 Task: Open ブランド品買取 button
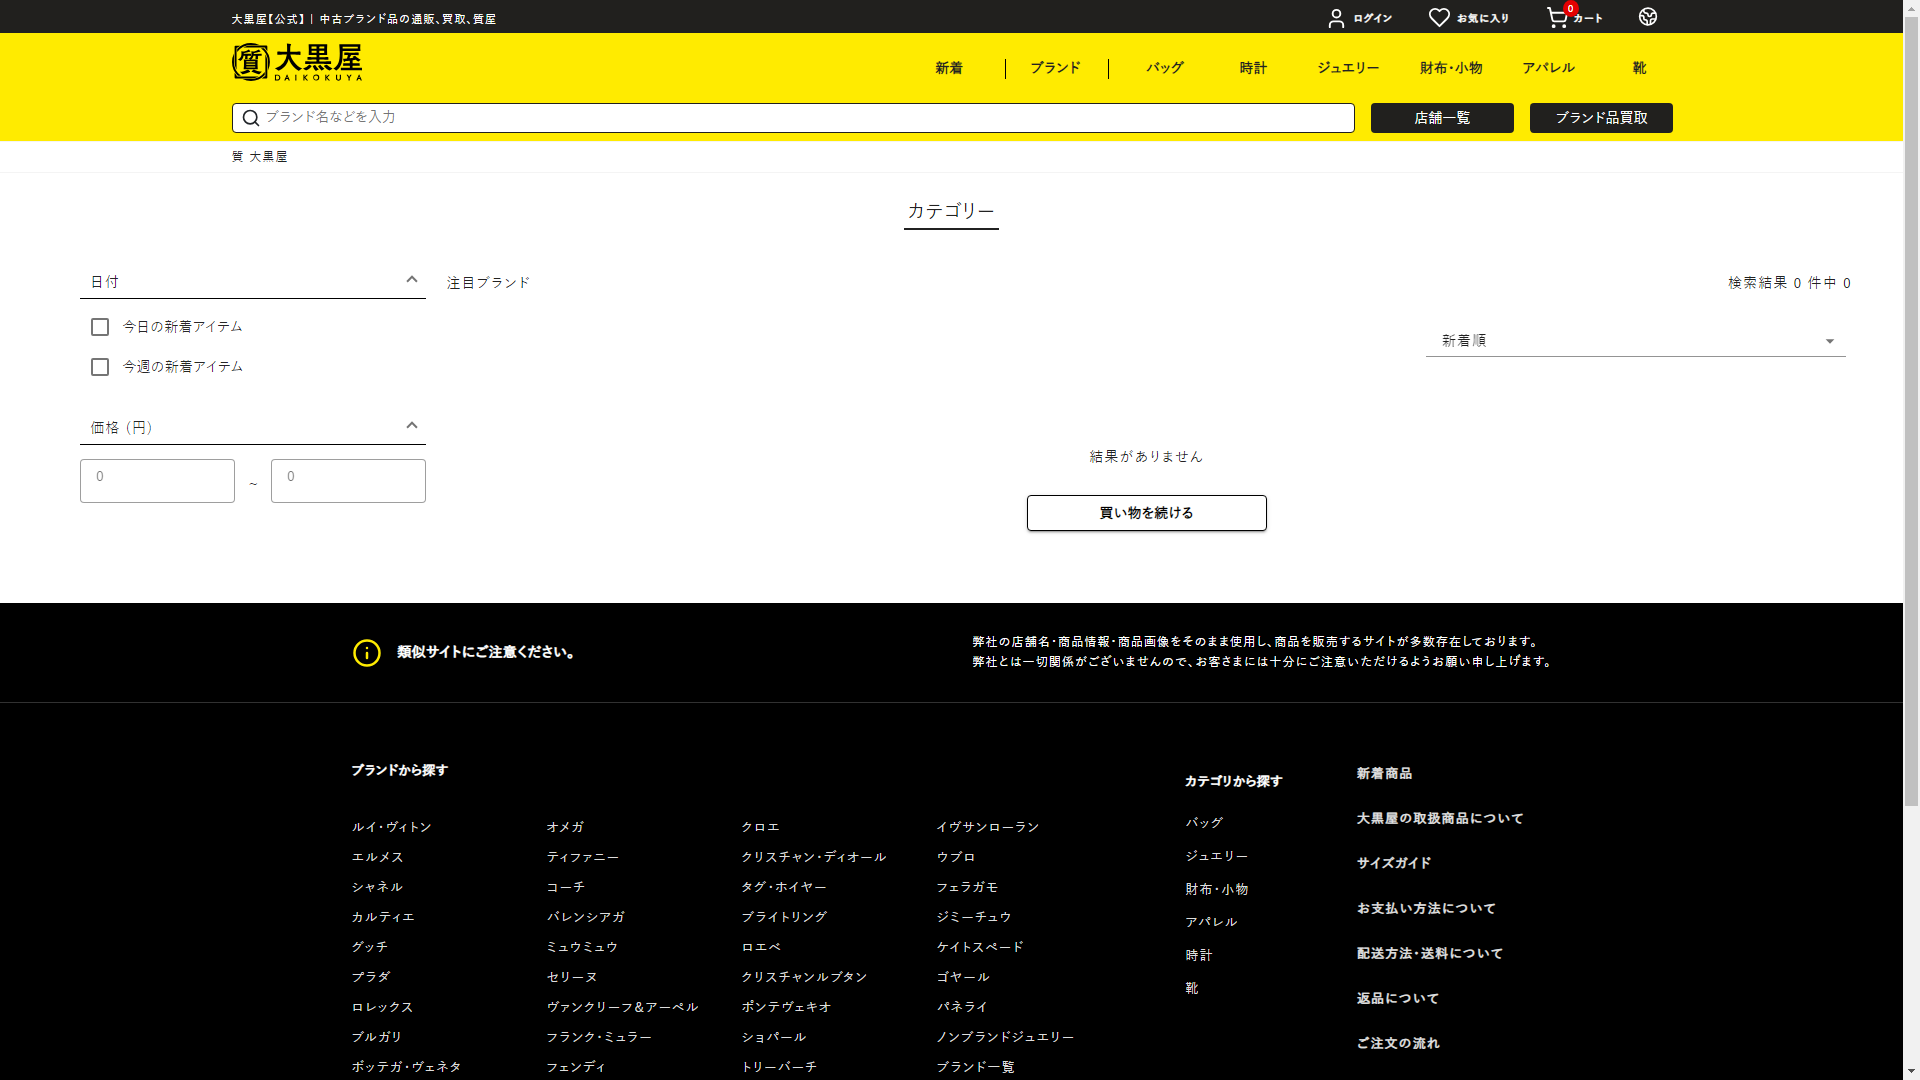(1601, 118)
